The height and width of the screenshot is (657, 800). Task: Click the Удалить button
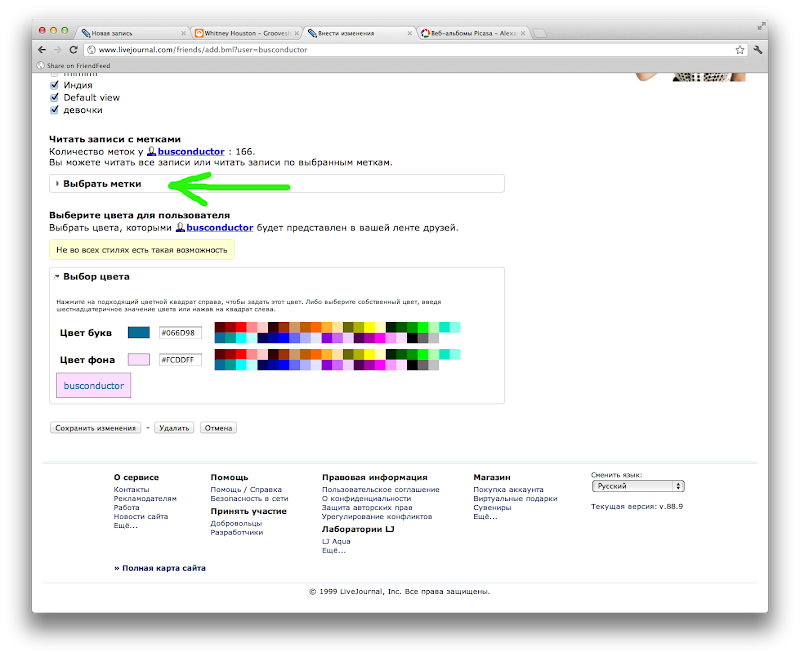(174, 428)
